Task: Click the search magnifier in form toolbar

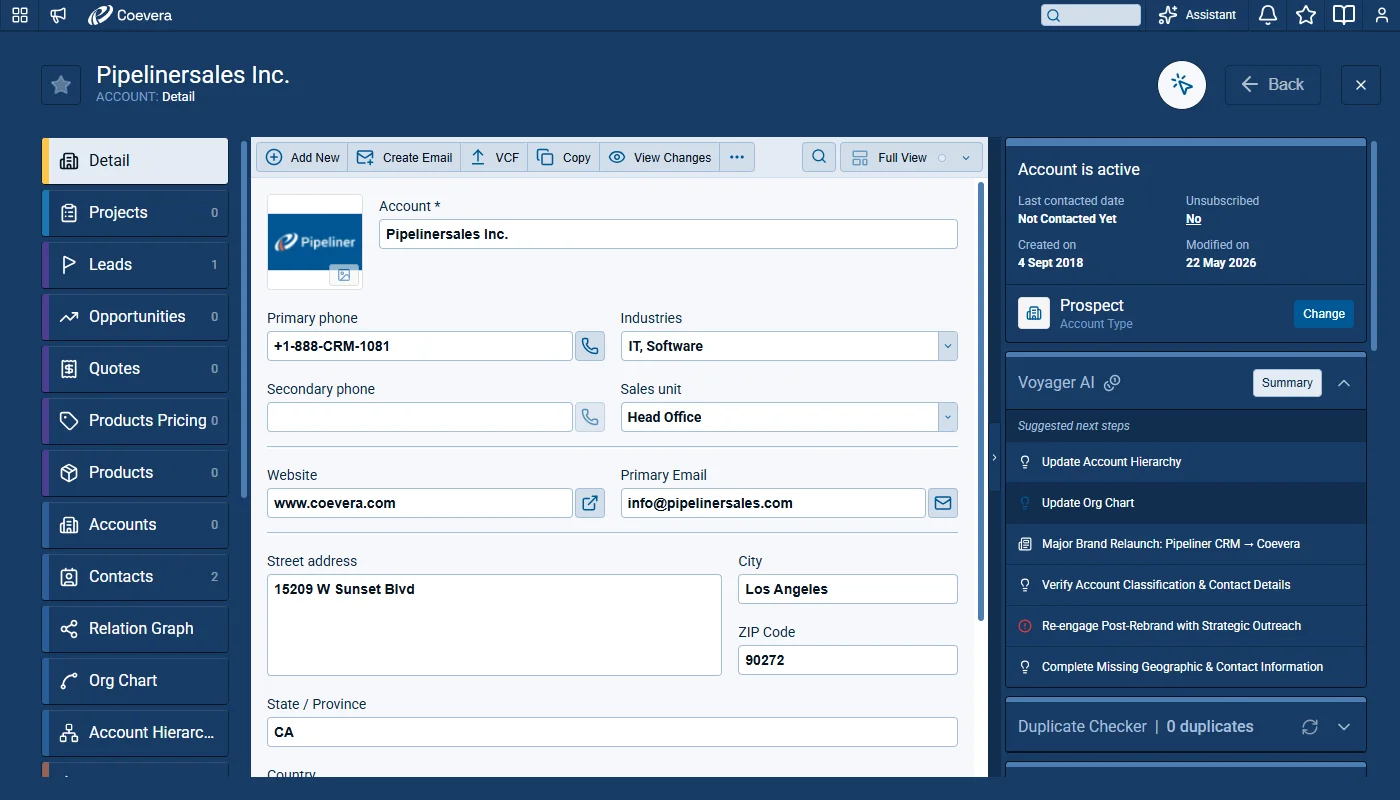Action: click(x=819, y=157)
